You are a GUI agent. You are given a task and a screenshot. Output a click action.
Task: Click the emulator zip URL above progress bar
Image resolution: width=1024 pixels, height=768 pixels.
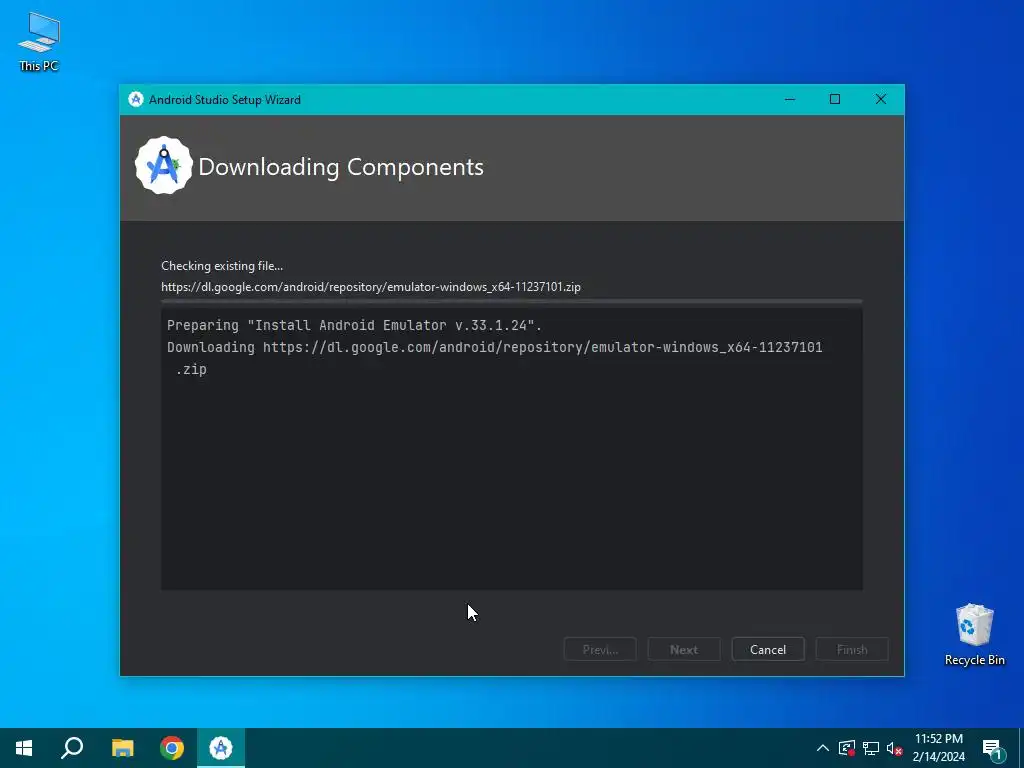pyautogui.click(x=371, y=287)
